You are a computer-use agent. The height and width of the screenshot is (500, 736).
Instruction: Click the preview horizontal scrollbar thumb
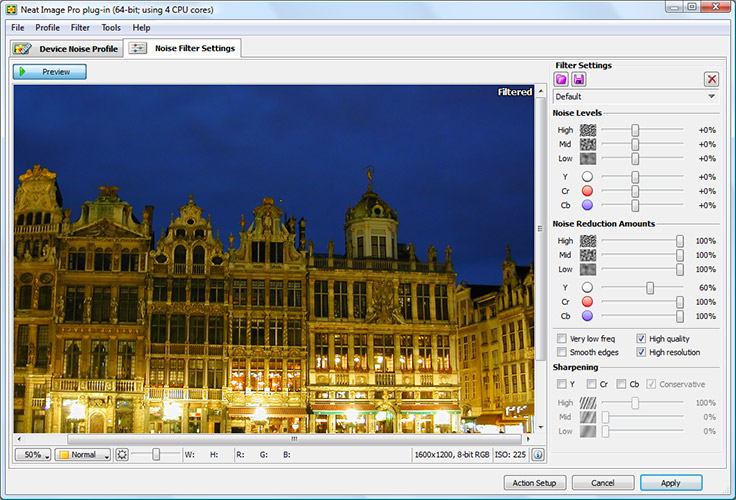[x=294, y=439]
